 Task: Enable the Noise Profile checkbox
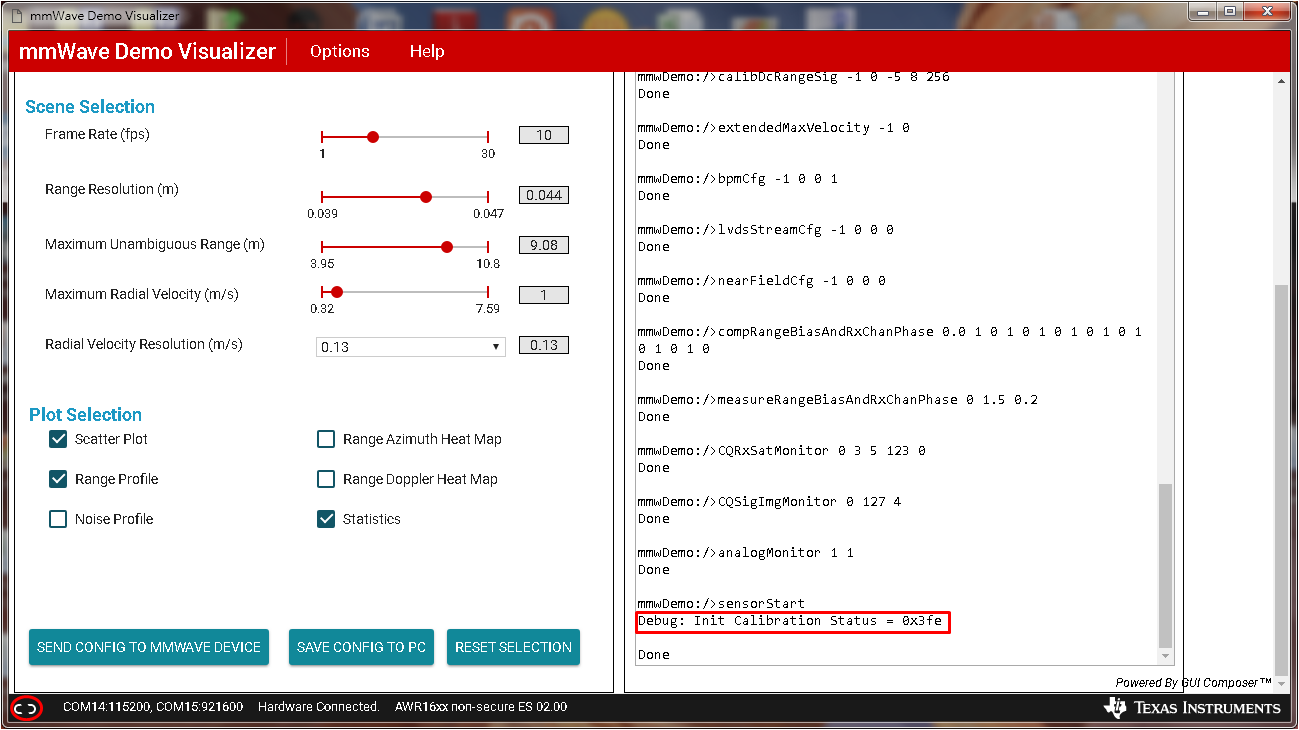[x=58, y=519]
